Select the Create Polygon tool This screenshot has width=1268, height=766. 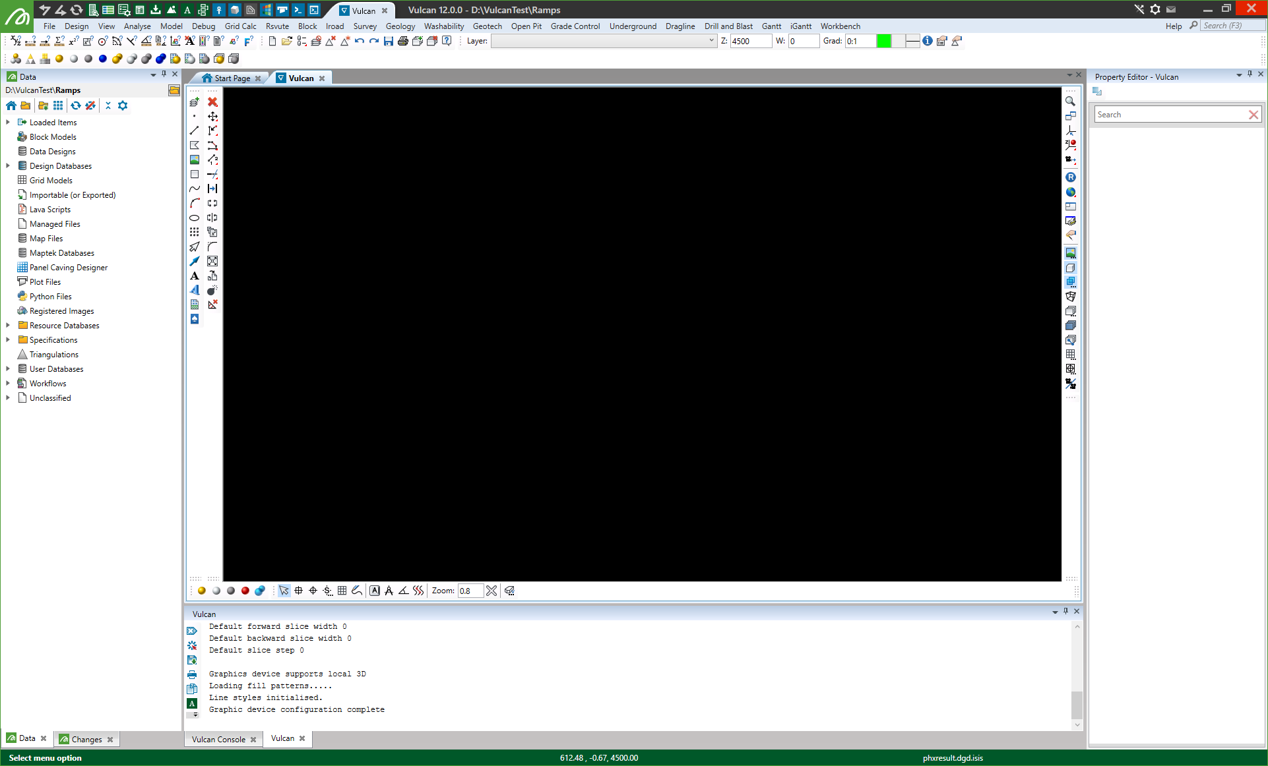coord(195,145)
